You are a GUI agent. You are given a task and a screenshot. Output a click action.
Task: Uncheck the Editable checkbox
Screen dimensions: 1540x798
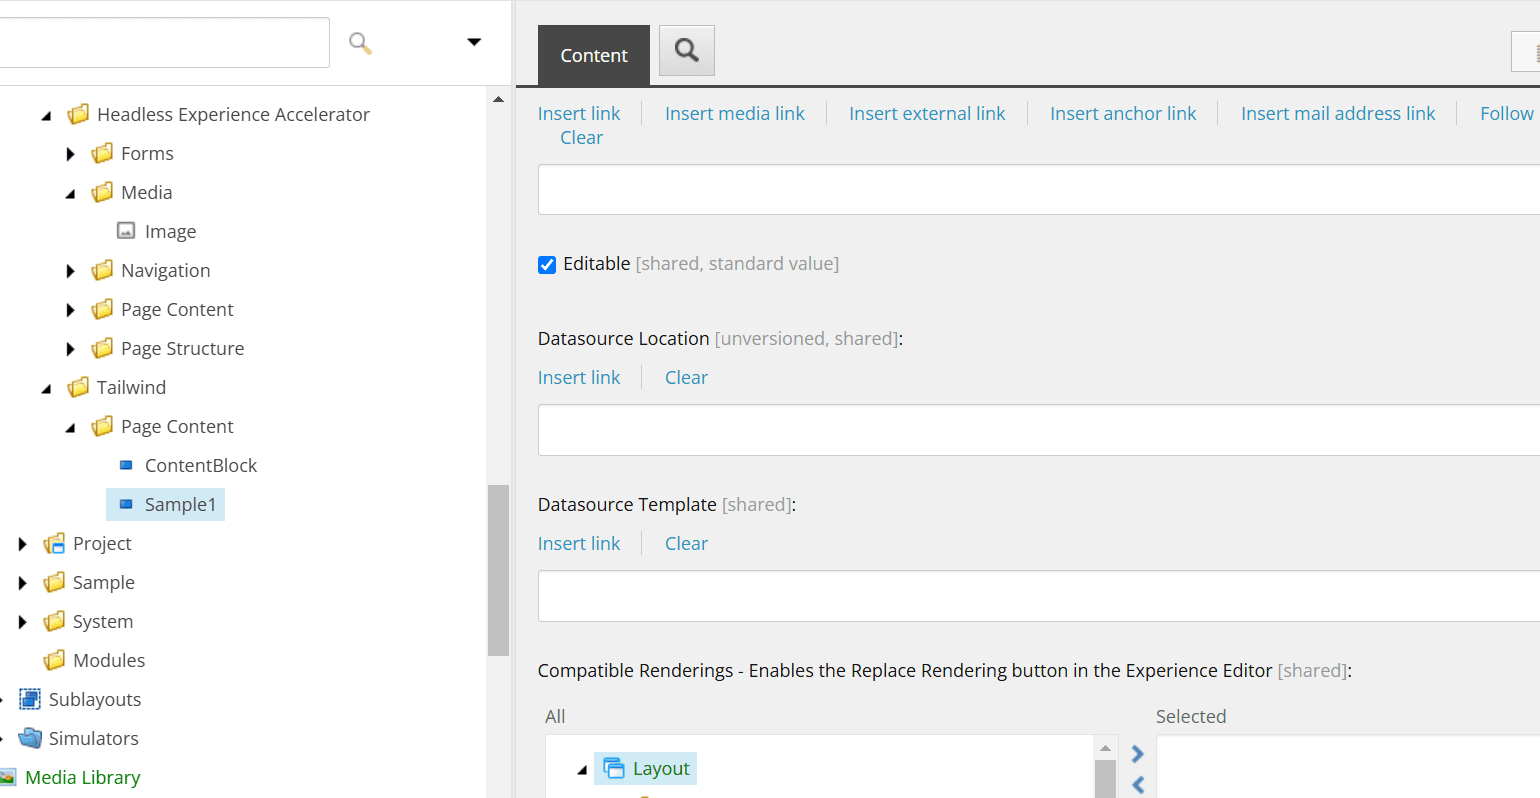pos(547,265)
